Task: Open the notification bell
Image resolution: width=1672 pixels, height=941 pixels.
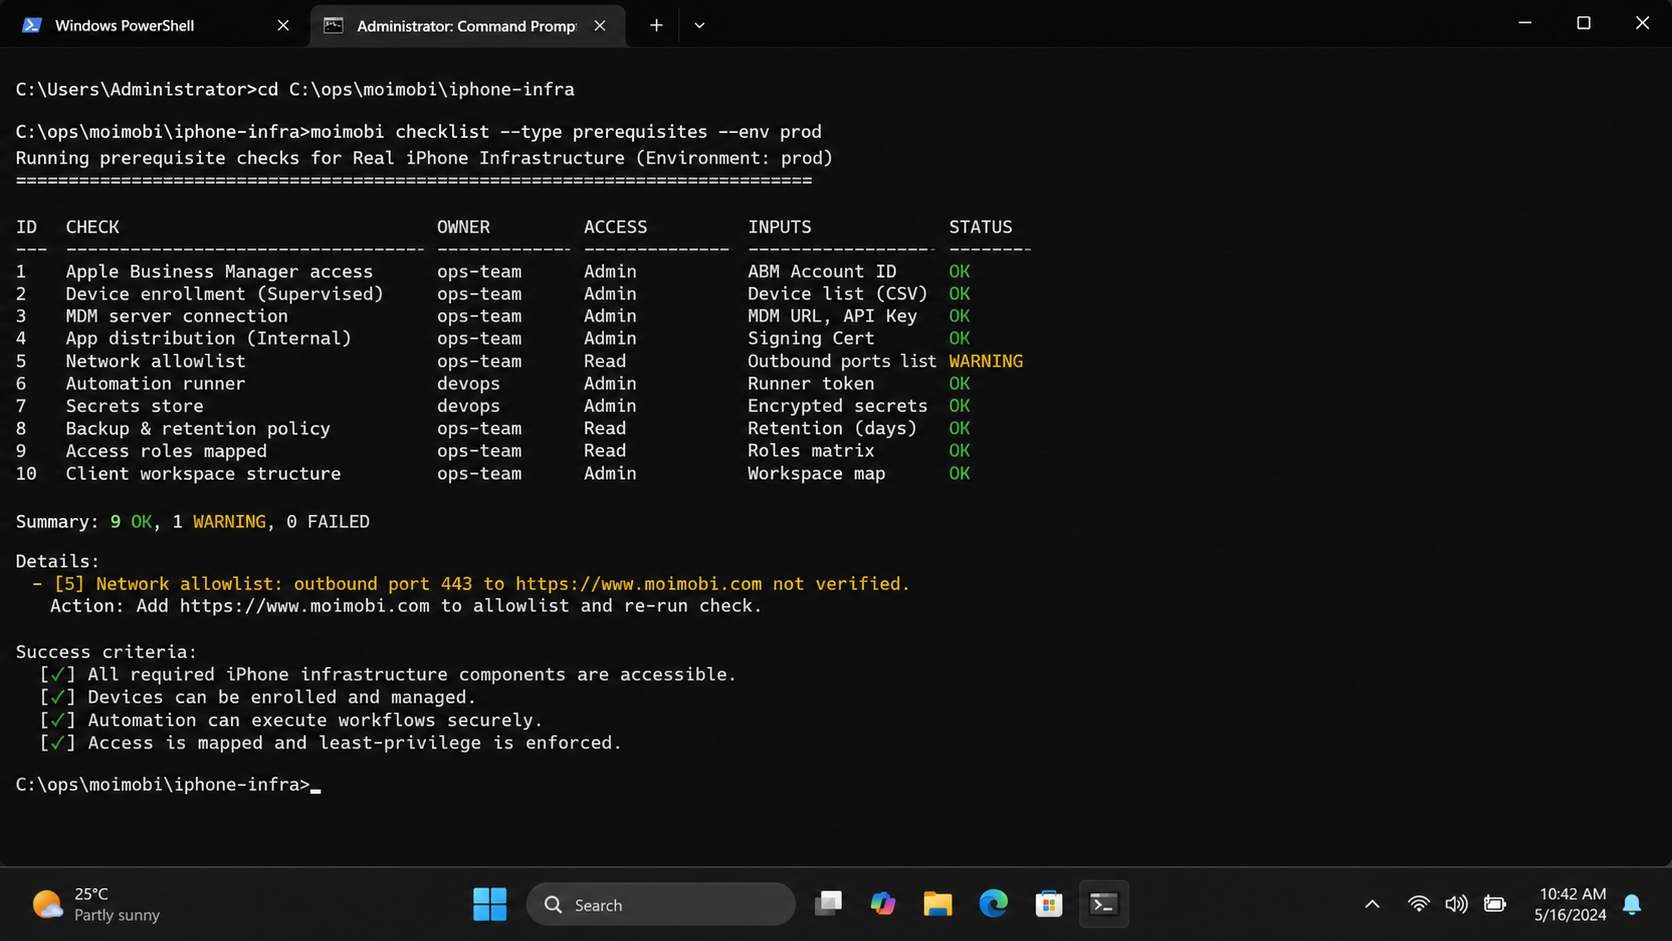Action: (x=1632, y=904)
